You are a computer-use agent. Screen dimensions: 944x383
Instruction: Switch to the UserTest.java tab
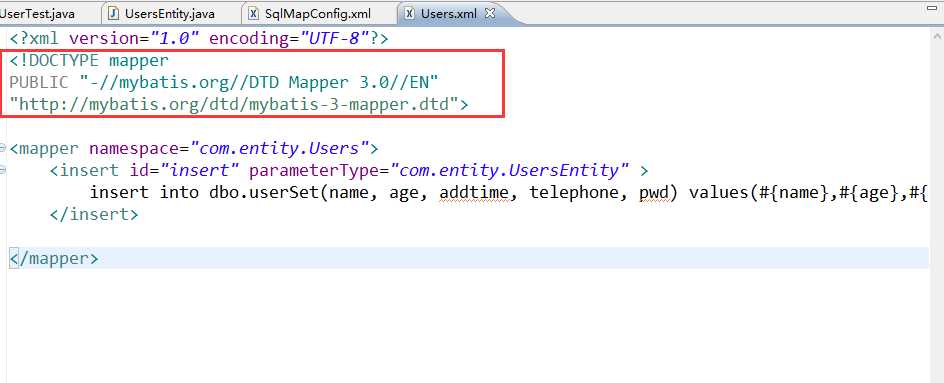[x=37, y=13]
